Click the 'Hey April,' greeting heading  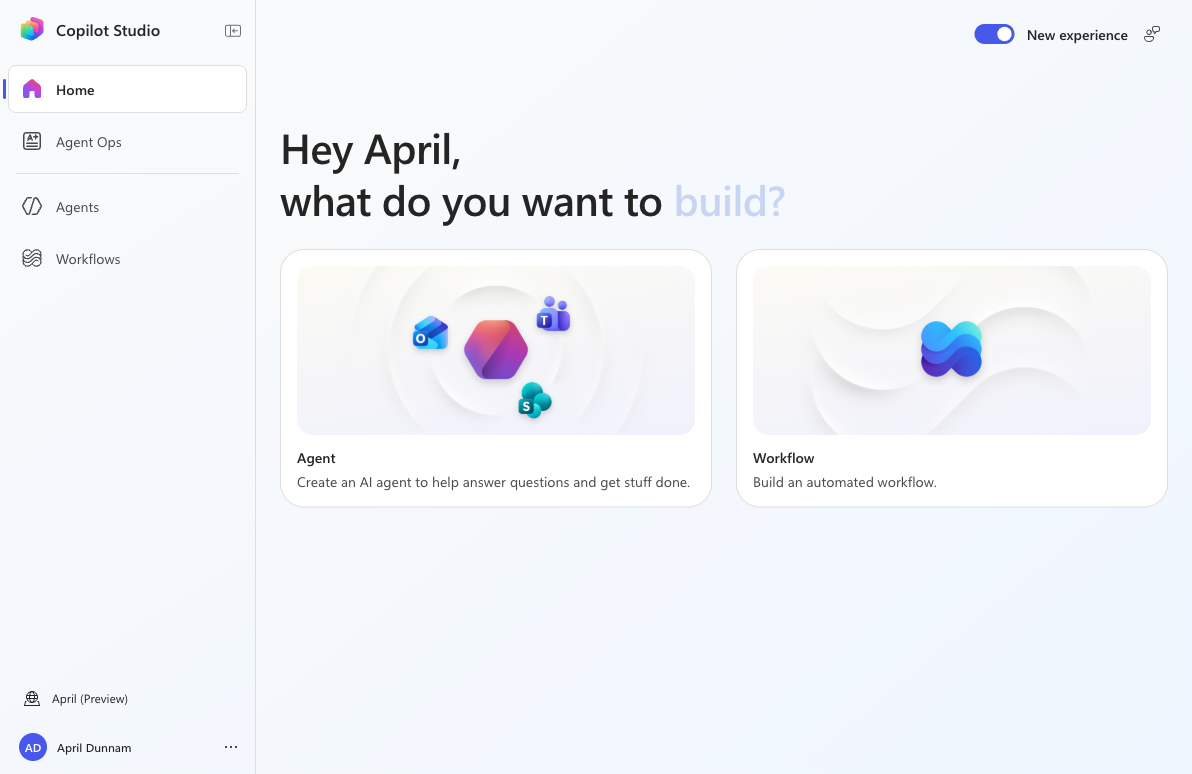[x=371, y=150]
